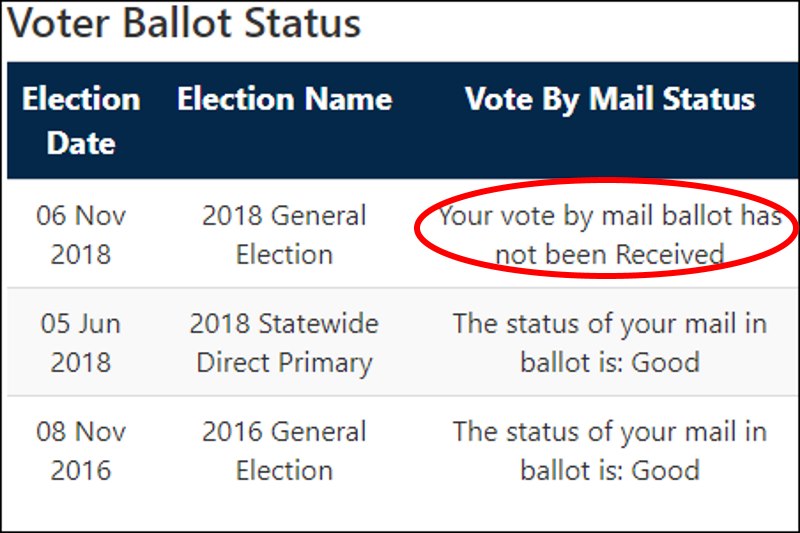Screen dimensions: 800x533
Task: Click the 2016 General Election name cell
Action: click(284, 450)
